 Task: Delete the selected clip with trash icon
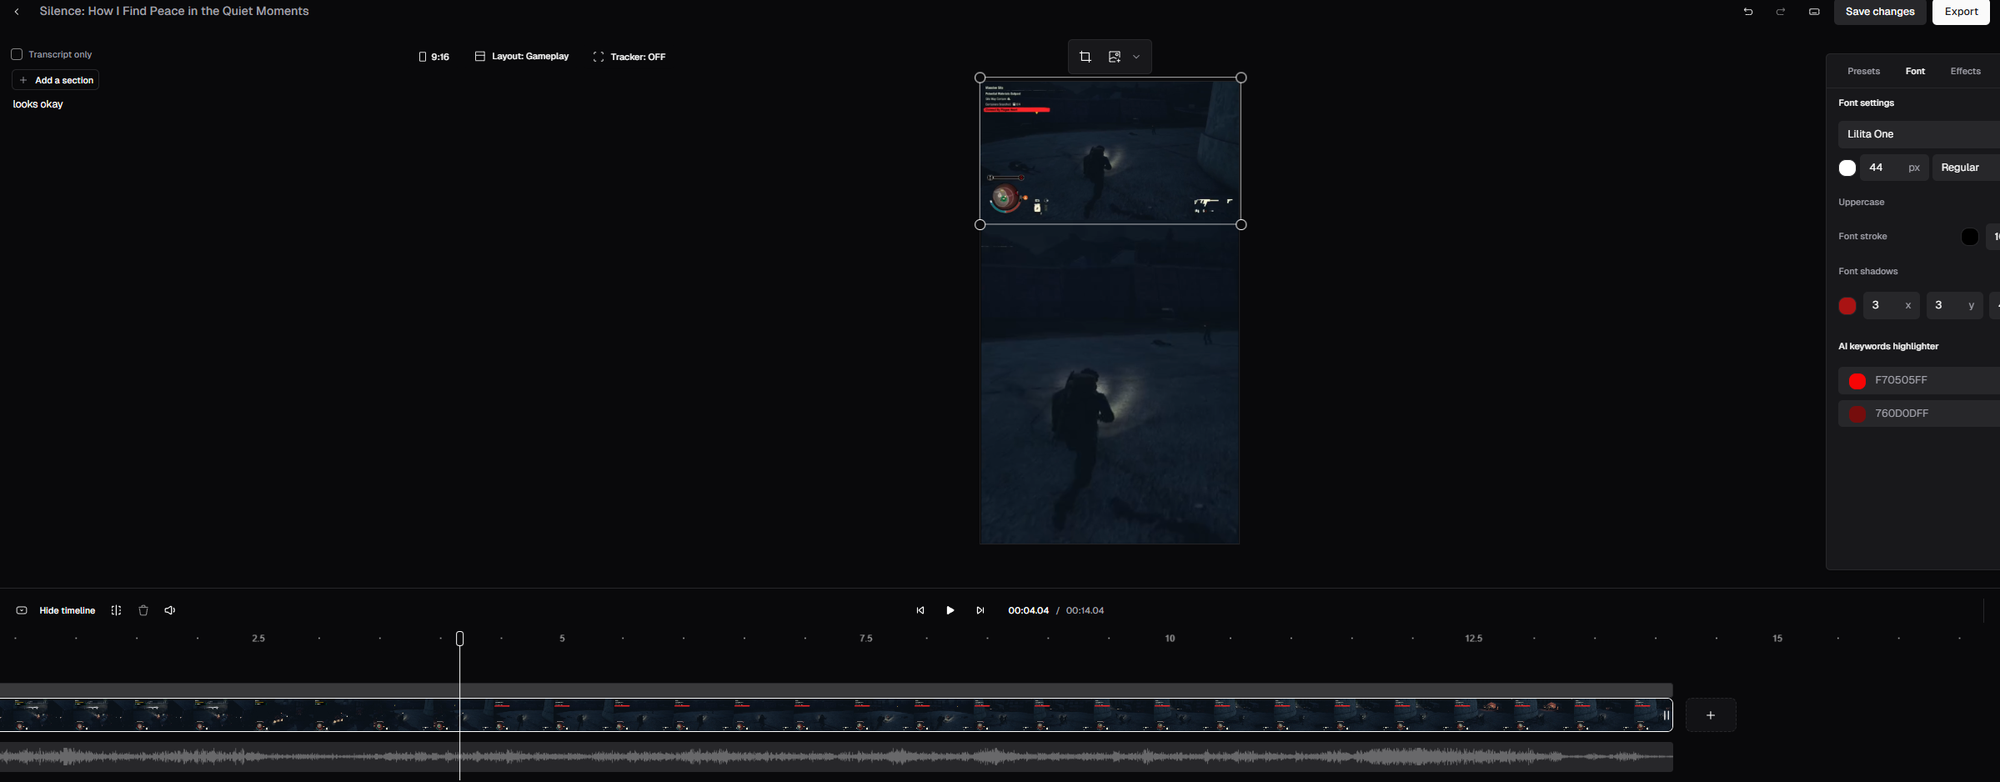tap(143, 611)
